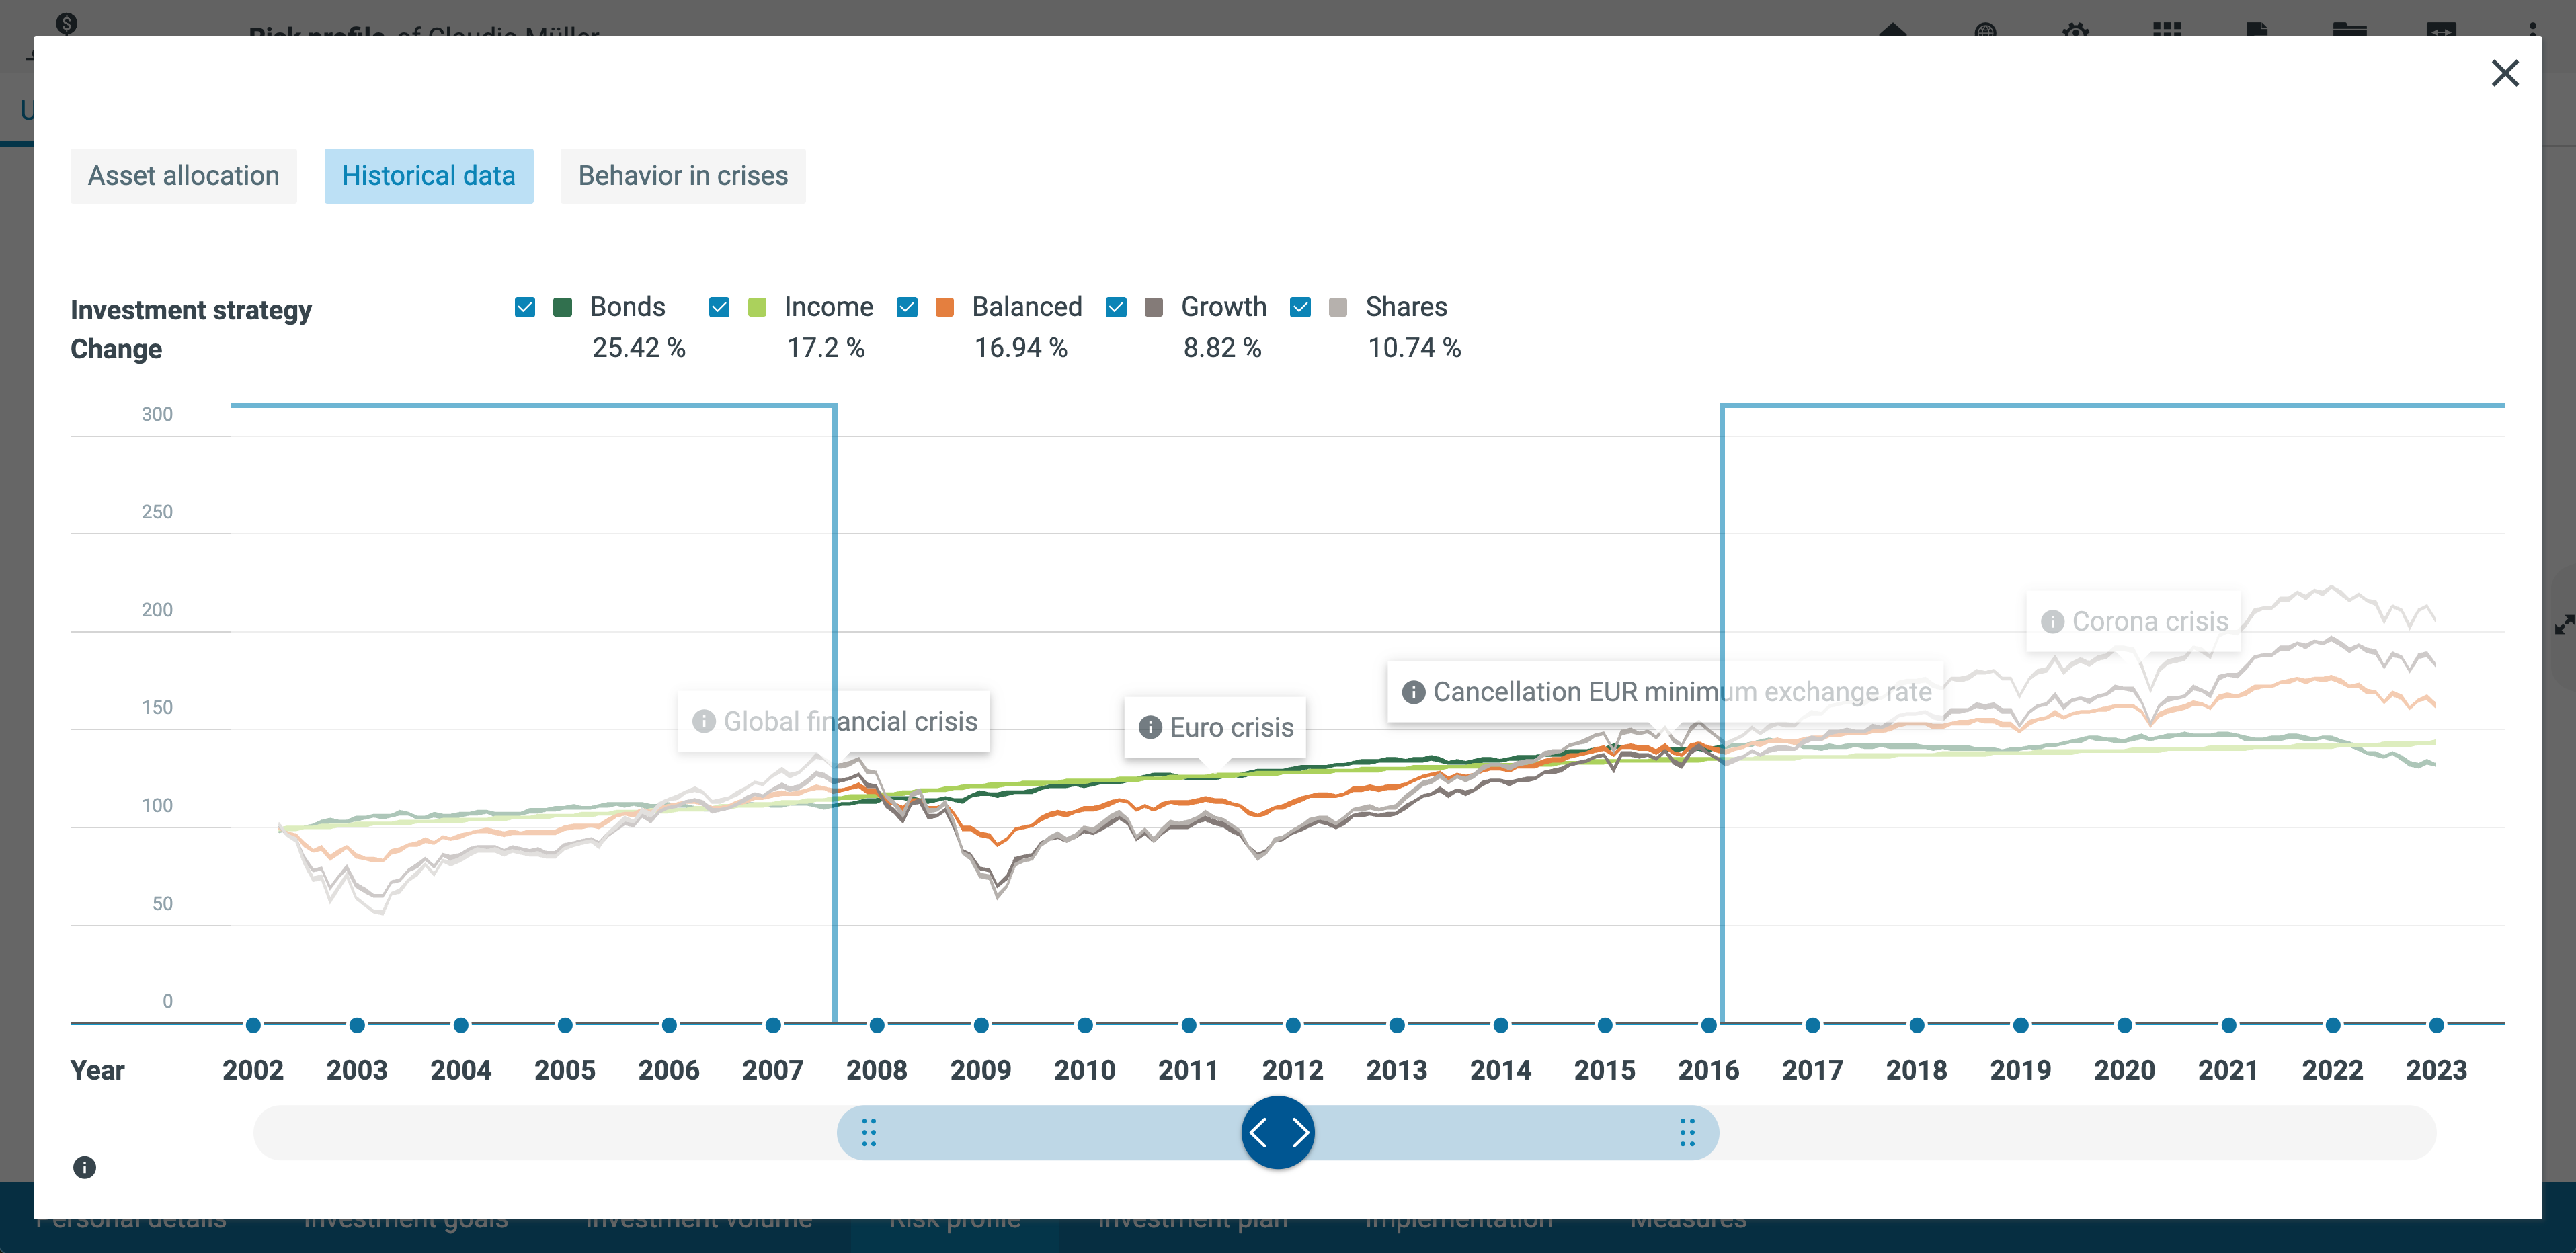The image size is (2576, 1253).
Task: Click the info icon at bottom left
Action: click(85, 1167)
